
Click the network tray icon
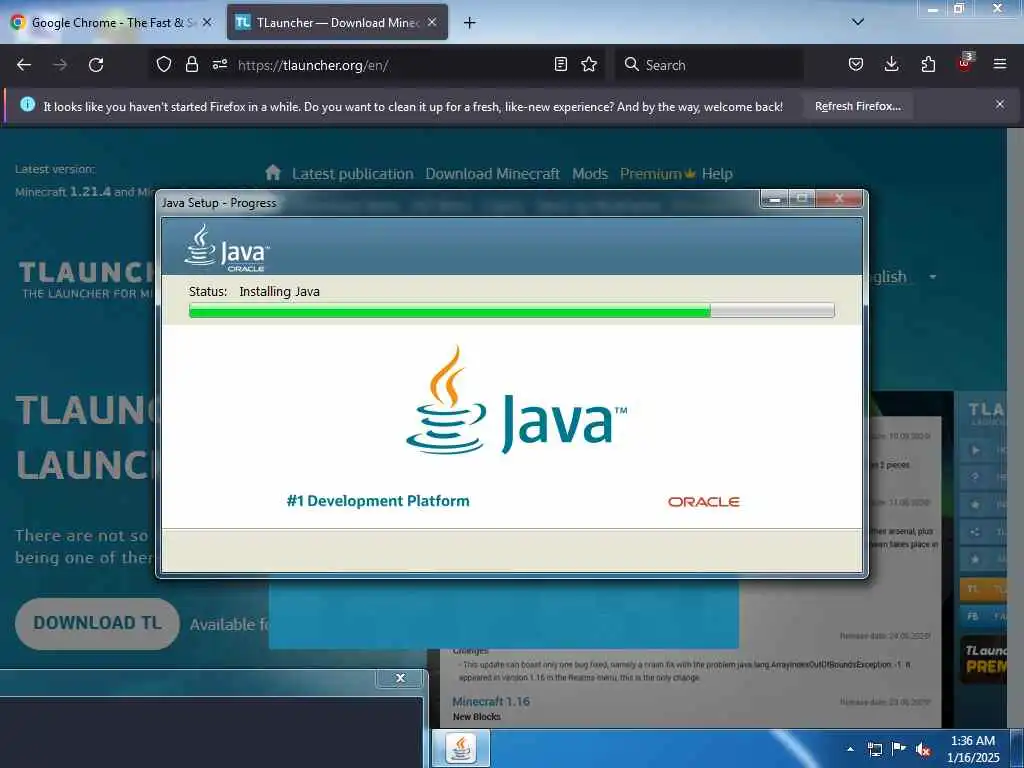[x=874, y=749]
